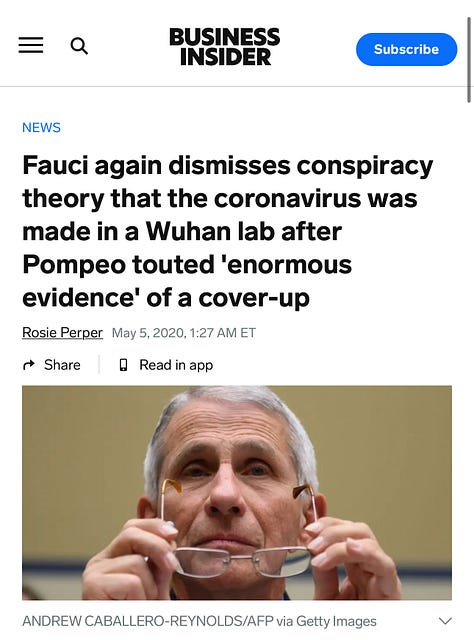Open the NEWS section link
This screenshot has width=474, height=640.
point(41,127)
